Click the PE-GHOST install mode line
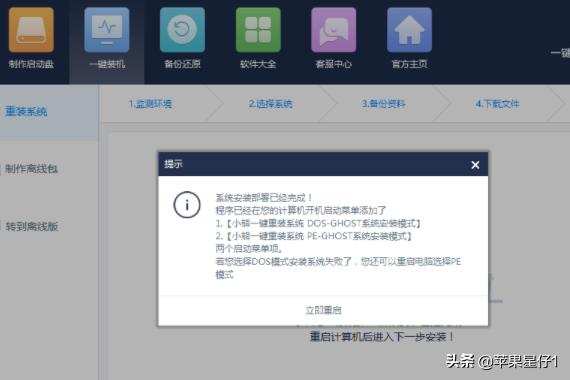The height and width of the screenshot is (380, 570). click(x=314, y=236)
